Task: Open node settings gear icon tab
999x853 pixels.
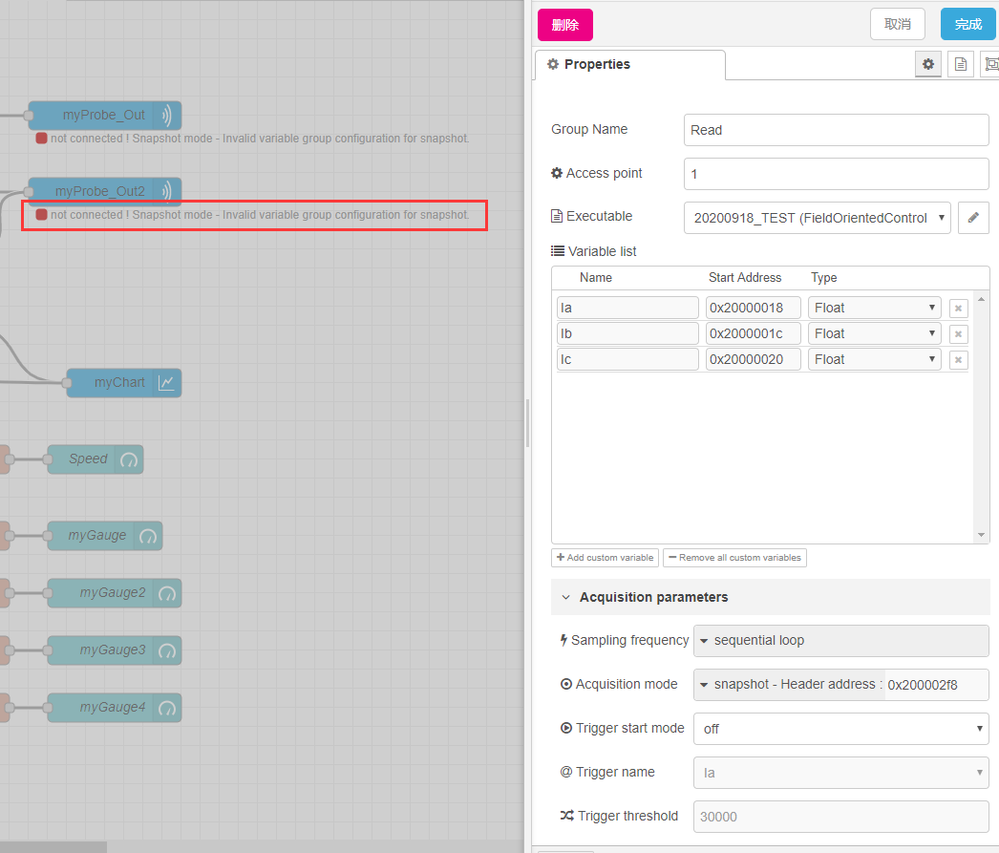Action: [928, 64]
